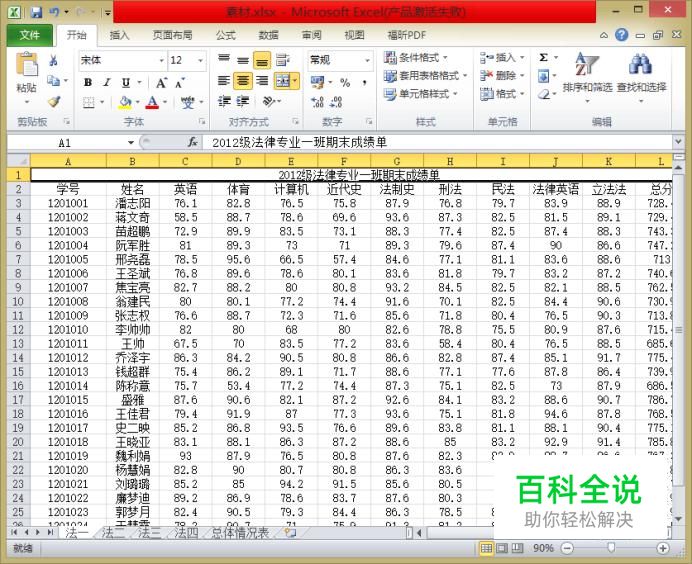Open fill color dropdown arrow
The width and height of the screenshot is (692, 564).
(138, 102)
